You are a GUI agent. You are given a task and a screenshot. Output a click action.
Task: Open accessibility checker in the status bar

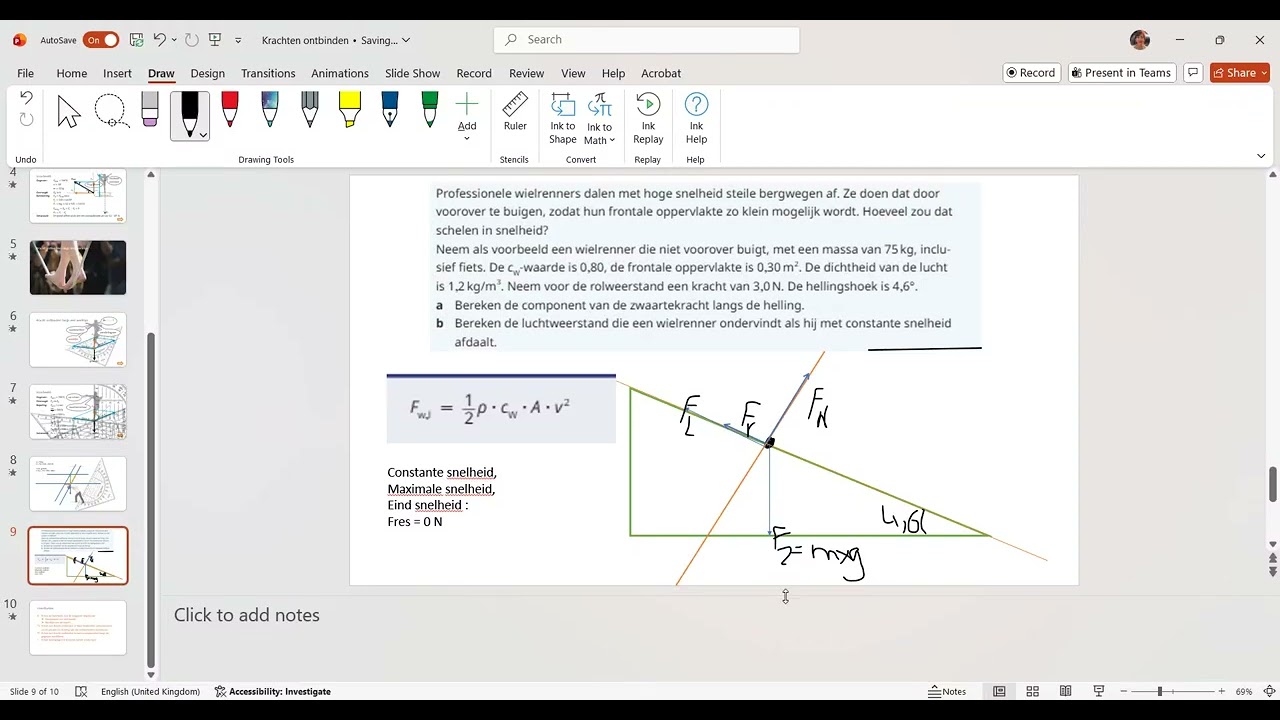[x=273, y=691]
